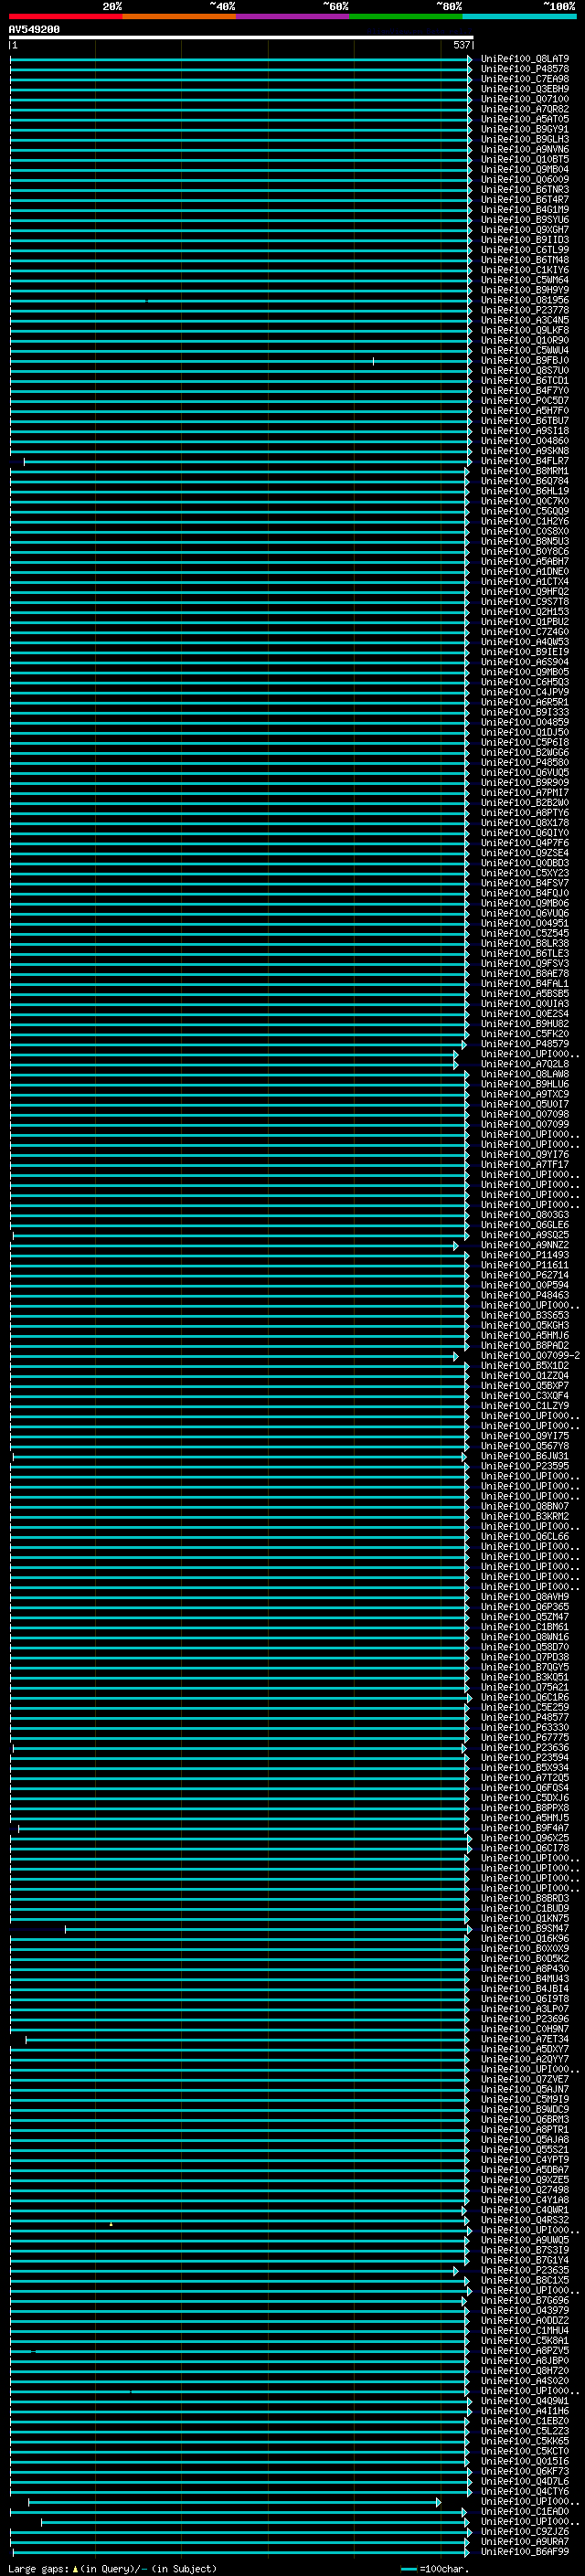Viewport: 585px width, 2576px height.
Task: Click the cyan ~100% identity color segment
Action: 520,16
